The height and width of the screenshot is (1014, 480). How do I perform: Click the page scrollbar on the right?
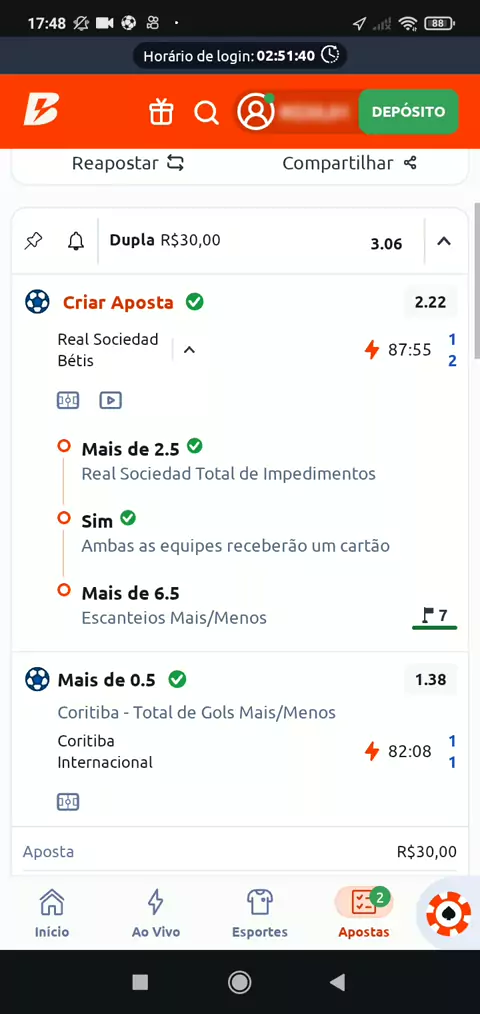point(477,280)
